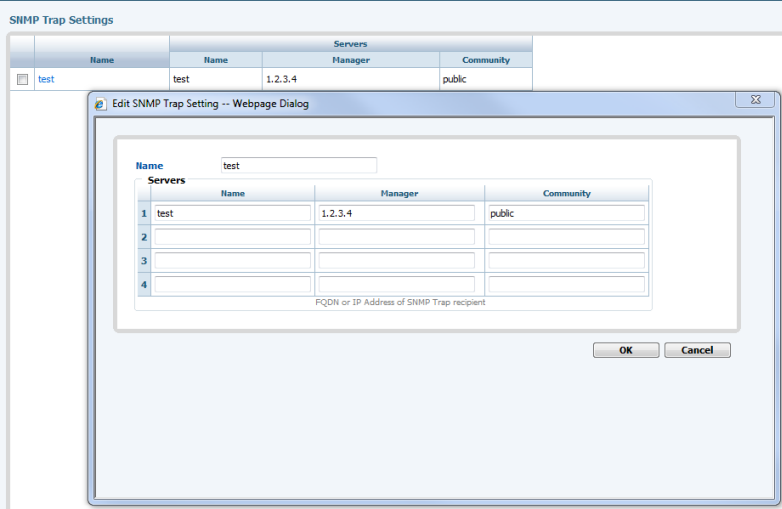This screenshot has height=509, width=782.
Task: Tick the checkbox beside the test trap row
Action: pos(22,79)
